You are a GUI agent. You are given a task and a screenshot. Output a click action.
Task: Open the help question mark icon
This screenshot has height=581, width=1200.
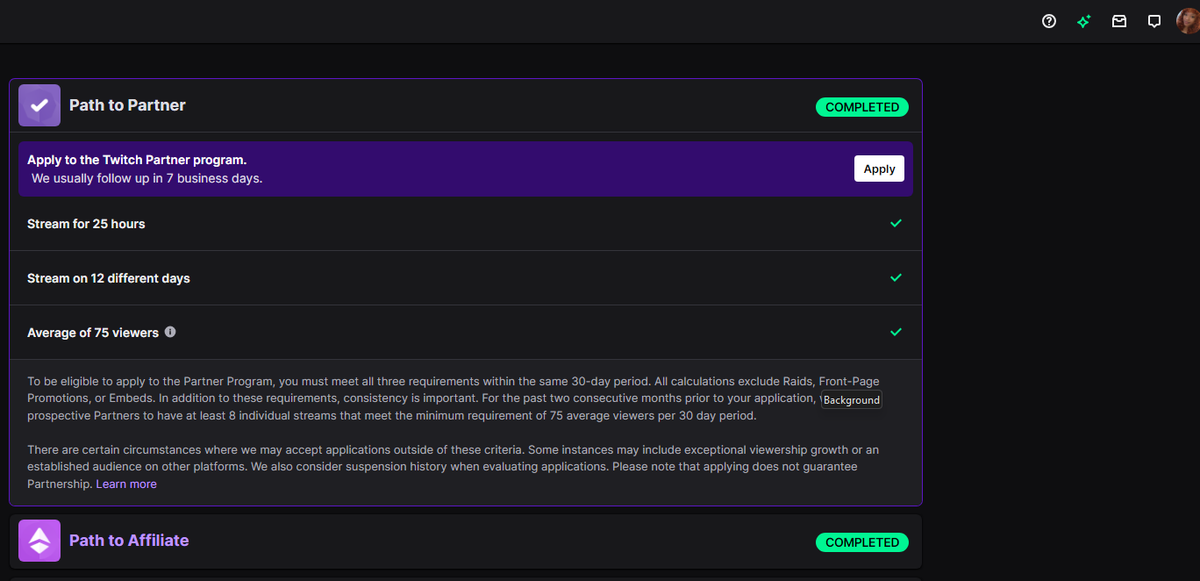1049,21
